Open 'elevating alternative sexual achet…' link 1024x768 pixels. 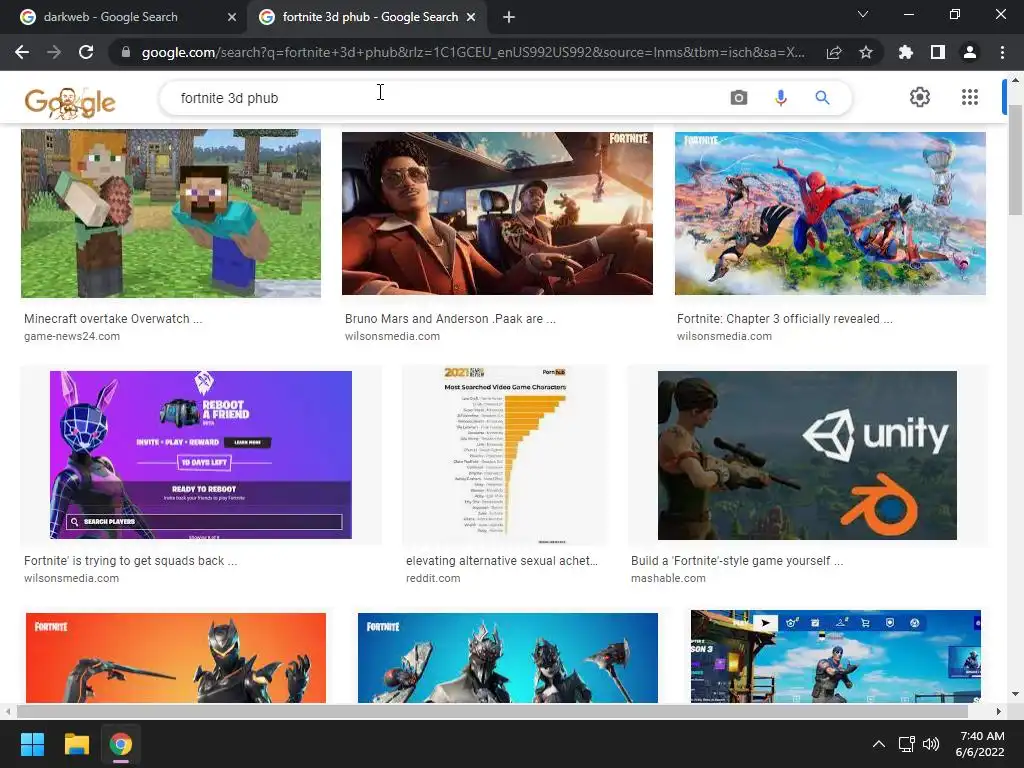click(x=502, y=560)
